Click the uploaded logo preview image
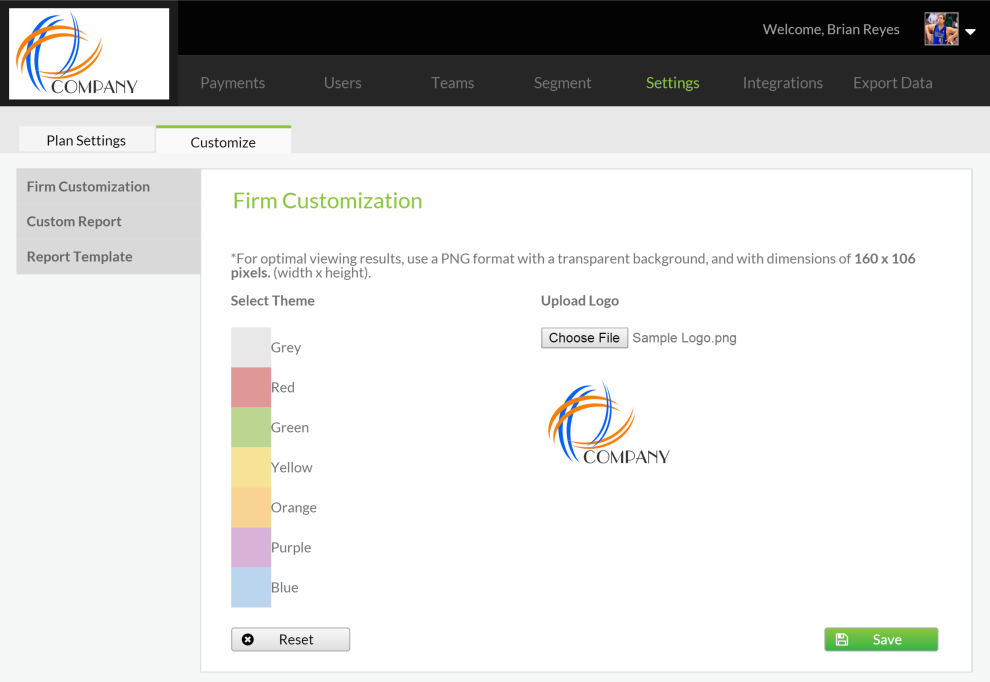The height and width of the screenshot is (682, 990). 609,423
